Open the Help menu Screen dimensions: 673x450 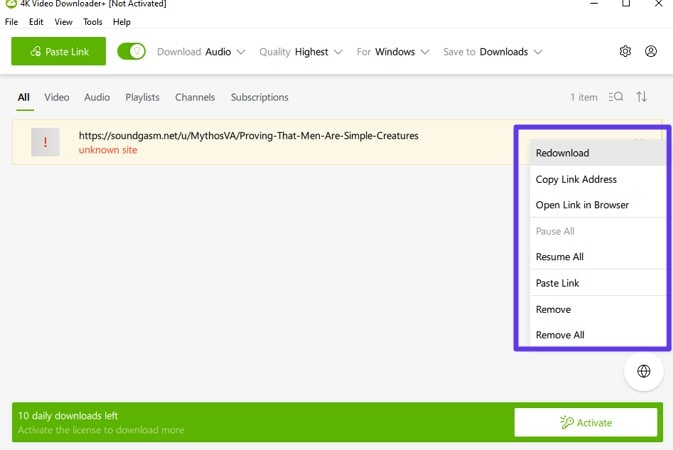click(x=122, y=22)
